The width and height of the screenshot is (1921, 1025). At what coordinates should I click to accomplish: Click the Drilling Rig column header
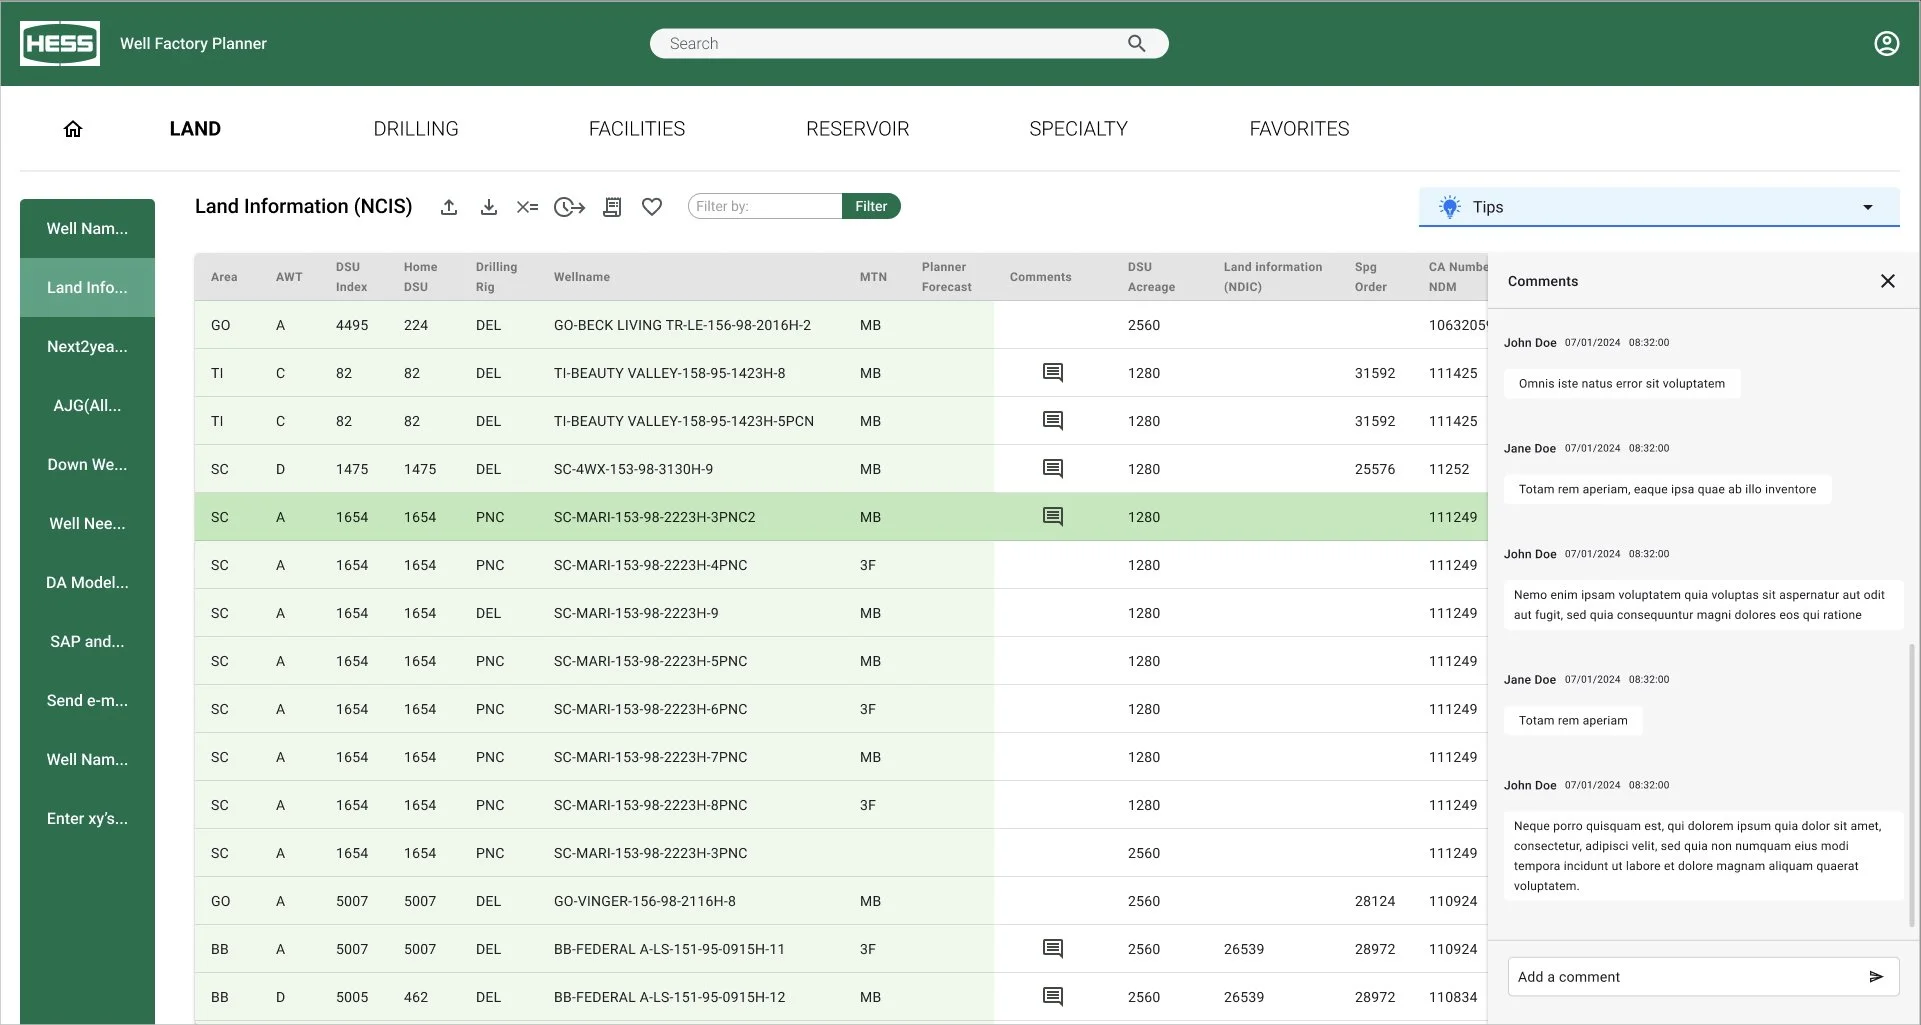click(496, 277)
